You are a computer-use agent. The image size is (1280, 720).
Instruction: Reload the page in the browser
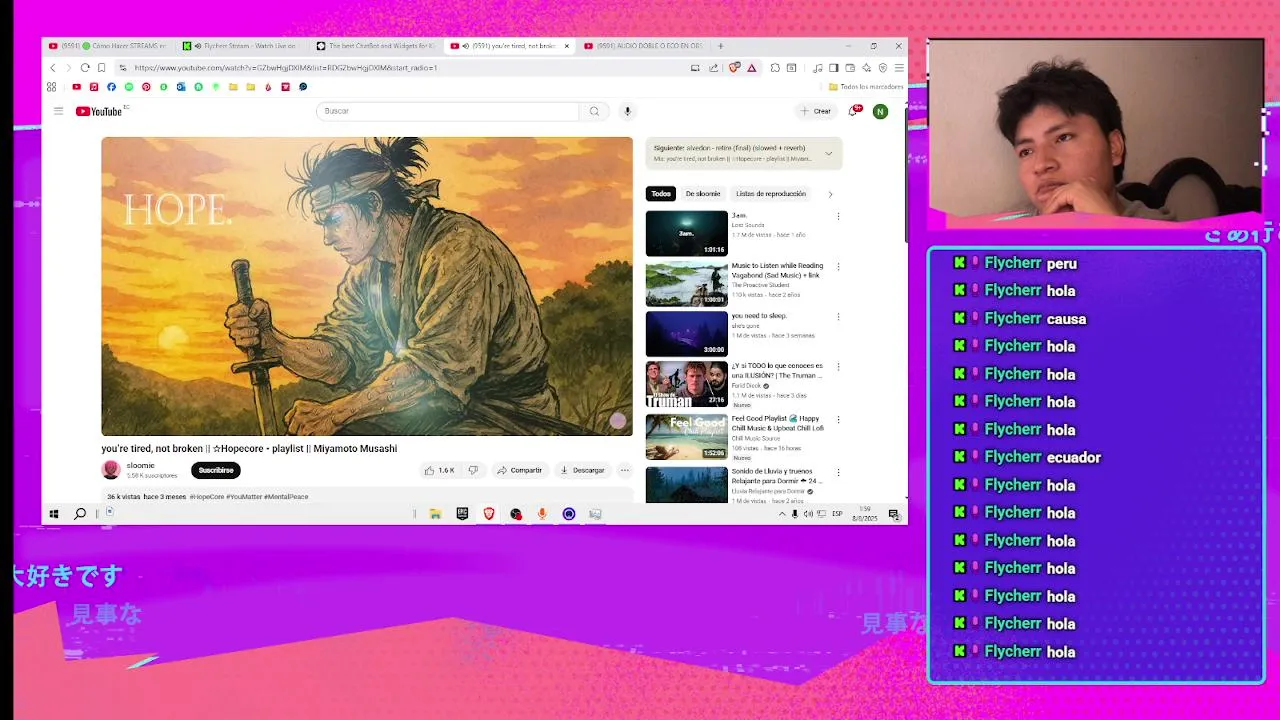85,68
